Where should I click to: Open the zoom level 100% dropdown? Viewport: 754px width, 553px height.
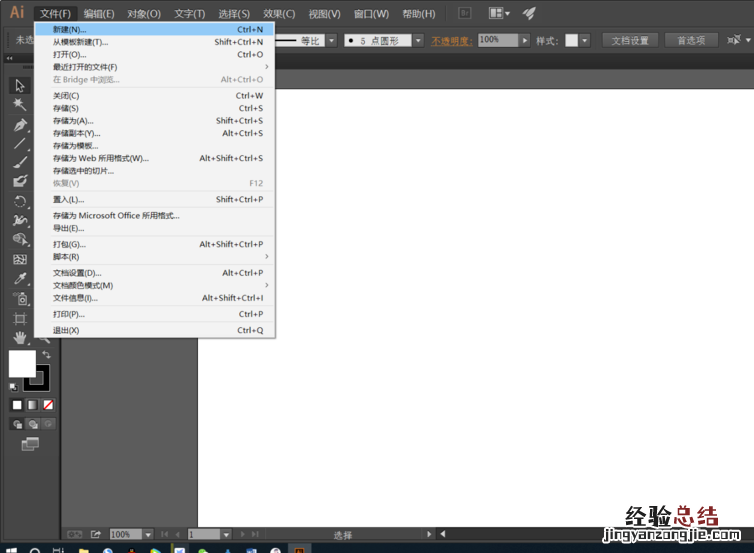click(x=148, y=534)
